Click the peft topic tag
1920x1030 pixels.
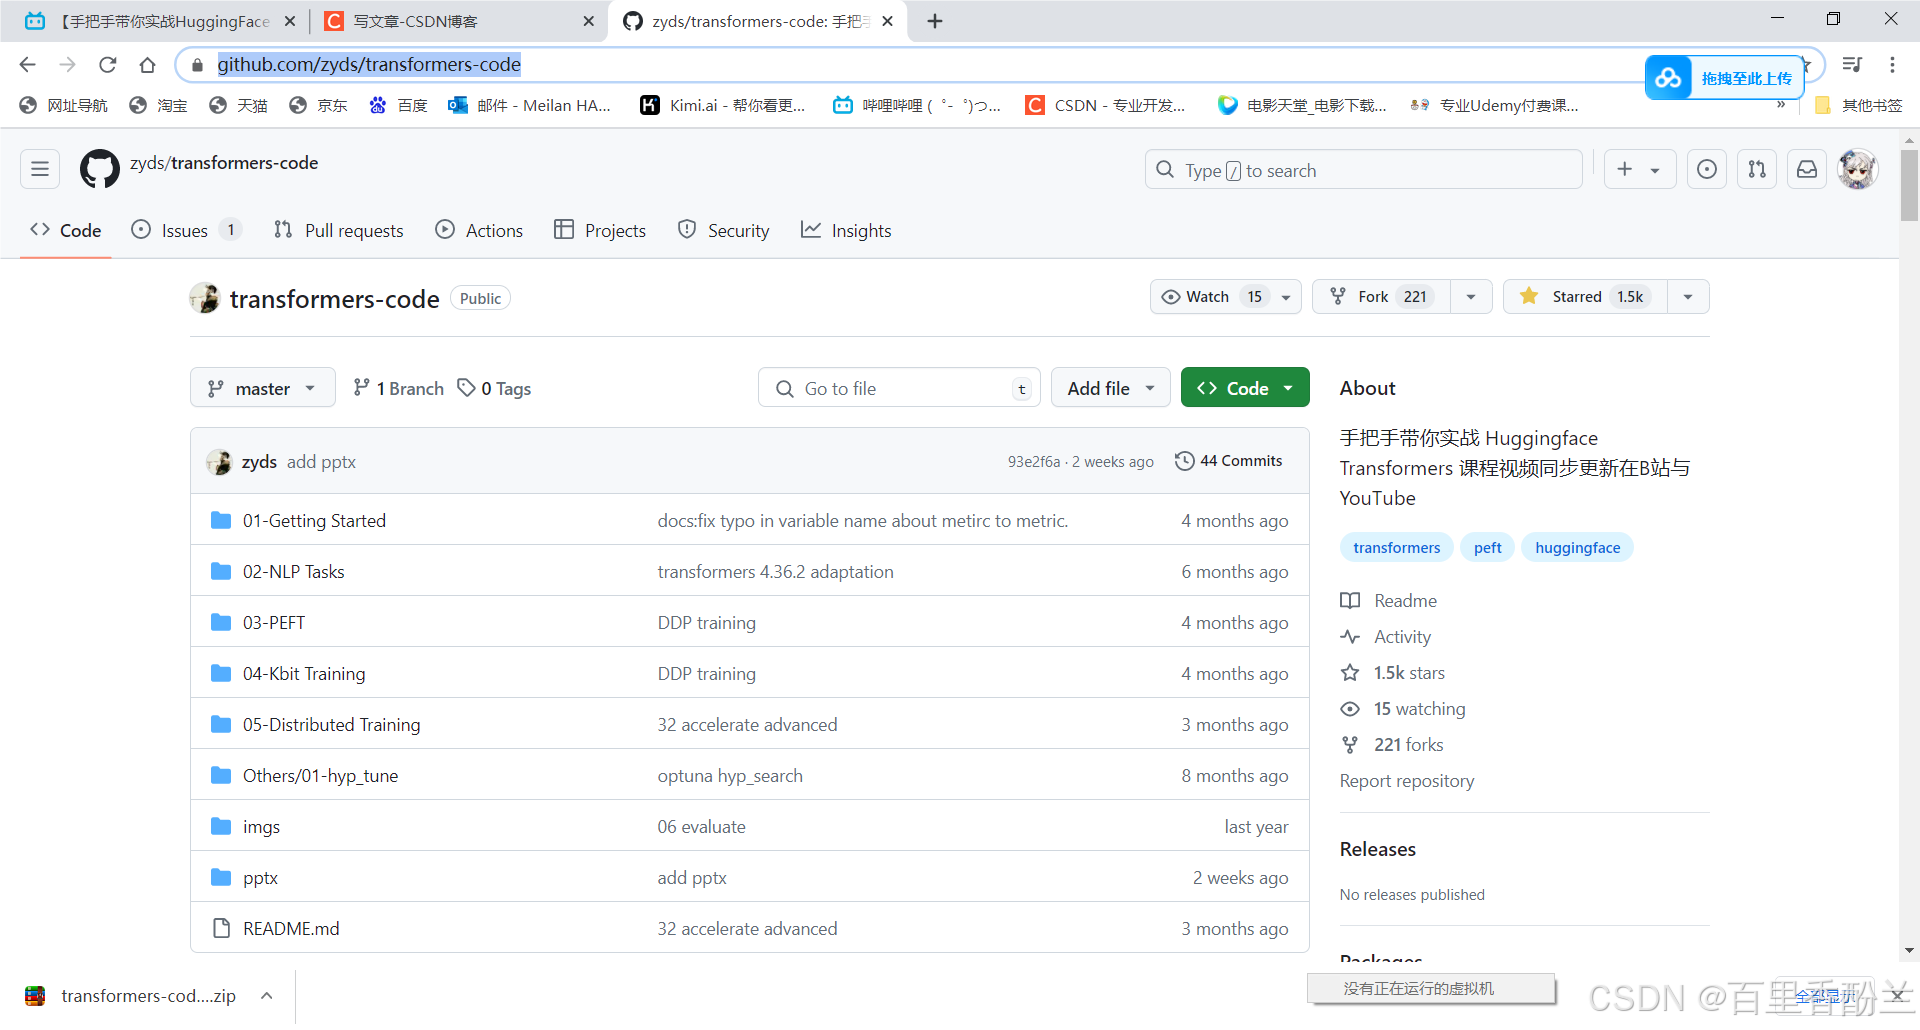[1487, 548]
